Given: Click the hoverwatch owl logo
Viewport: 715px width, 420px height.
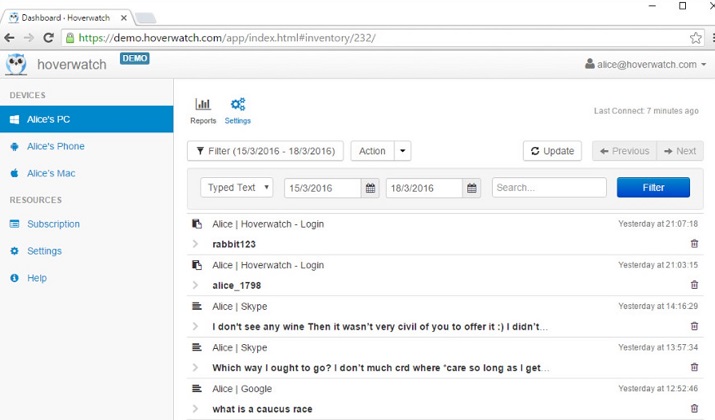Looking at the screenshot, I should click(x=16, y=64).
